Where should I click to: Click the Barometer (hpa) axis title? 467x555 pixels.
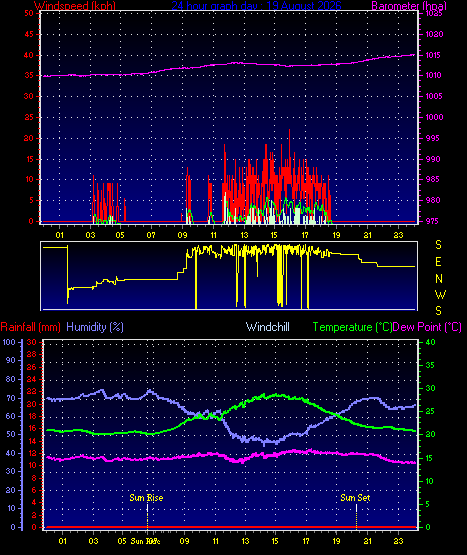[x=409, y=6]
